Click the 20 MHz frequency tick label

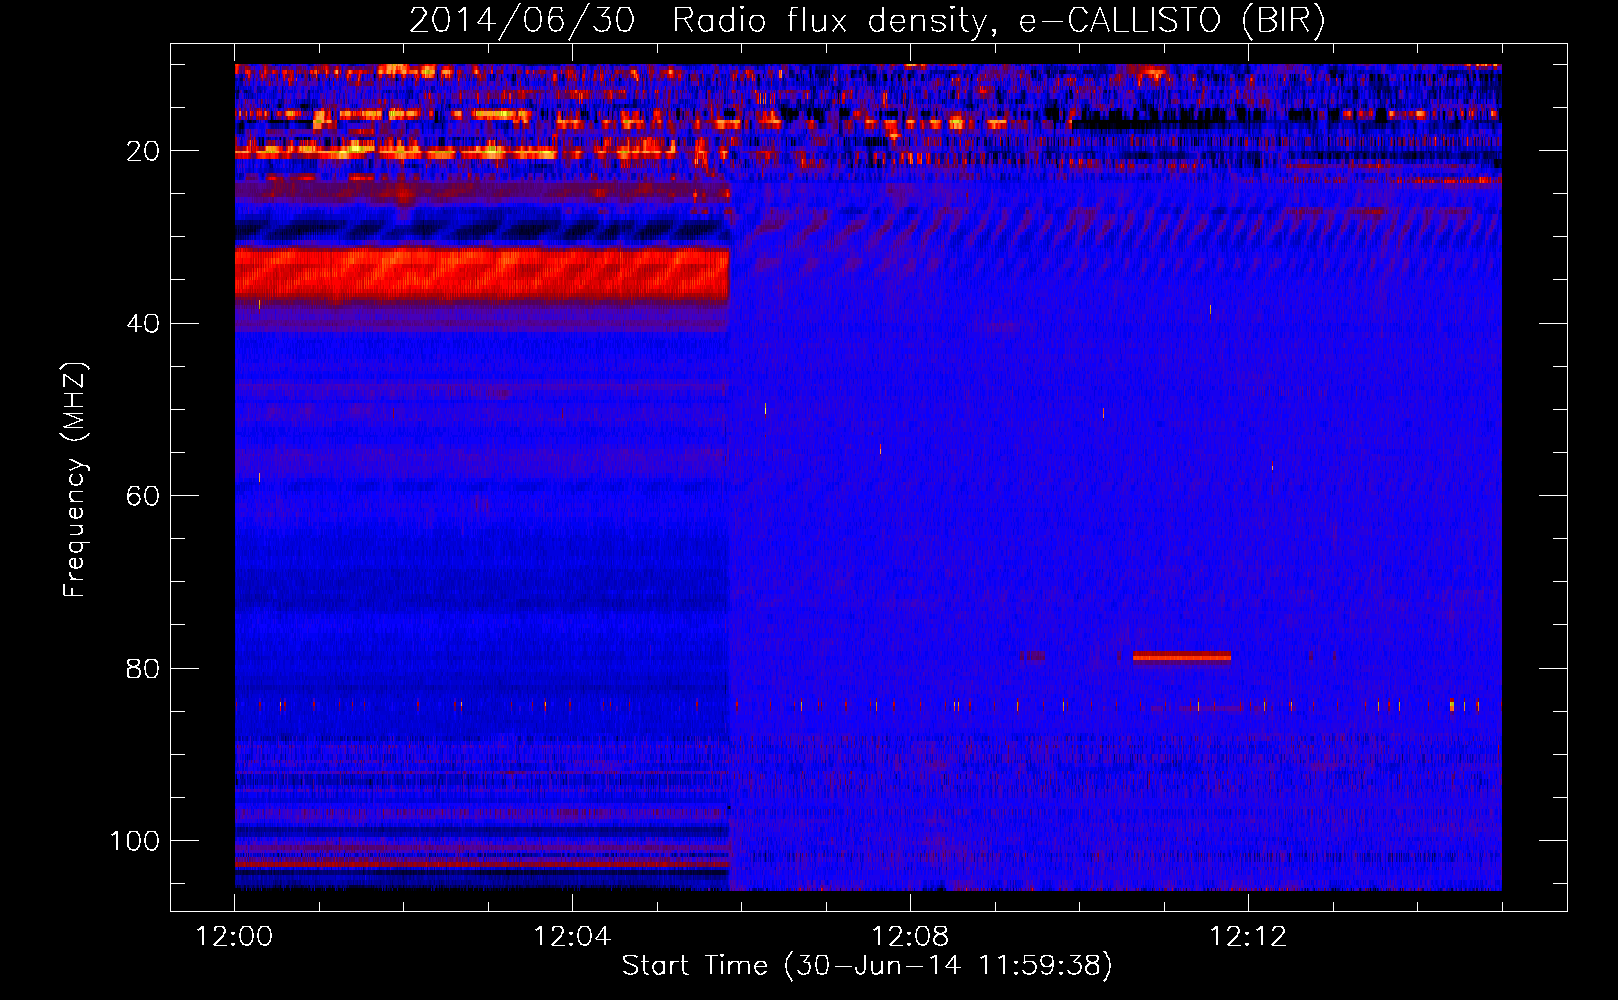tap(144, 151)
